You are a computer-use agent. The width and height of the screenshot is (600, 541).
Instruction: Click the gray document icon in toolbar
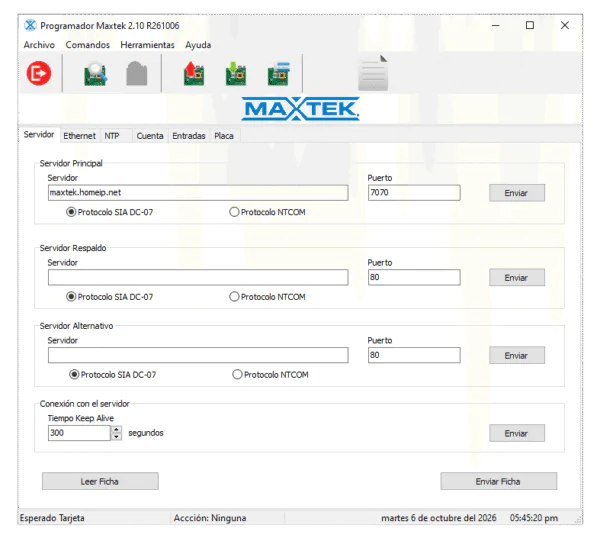click(373, 73)
